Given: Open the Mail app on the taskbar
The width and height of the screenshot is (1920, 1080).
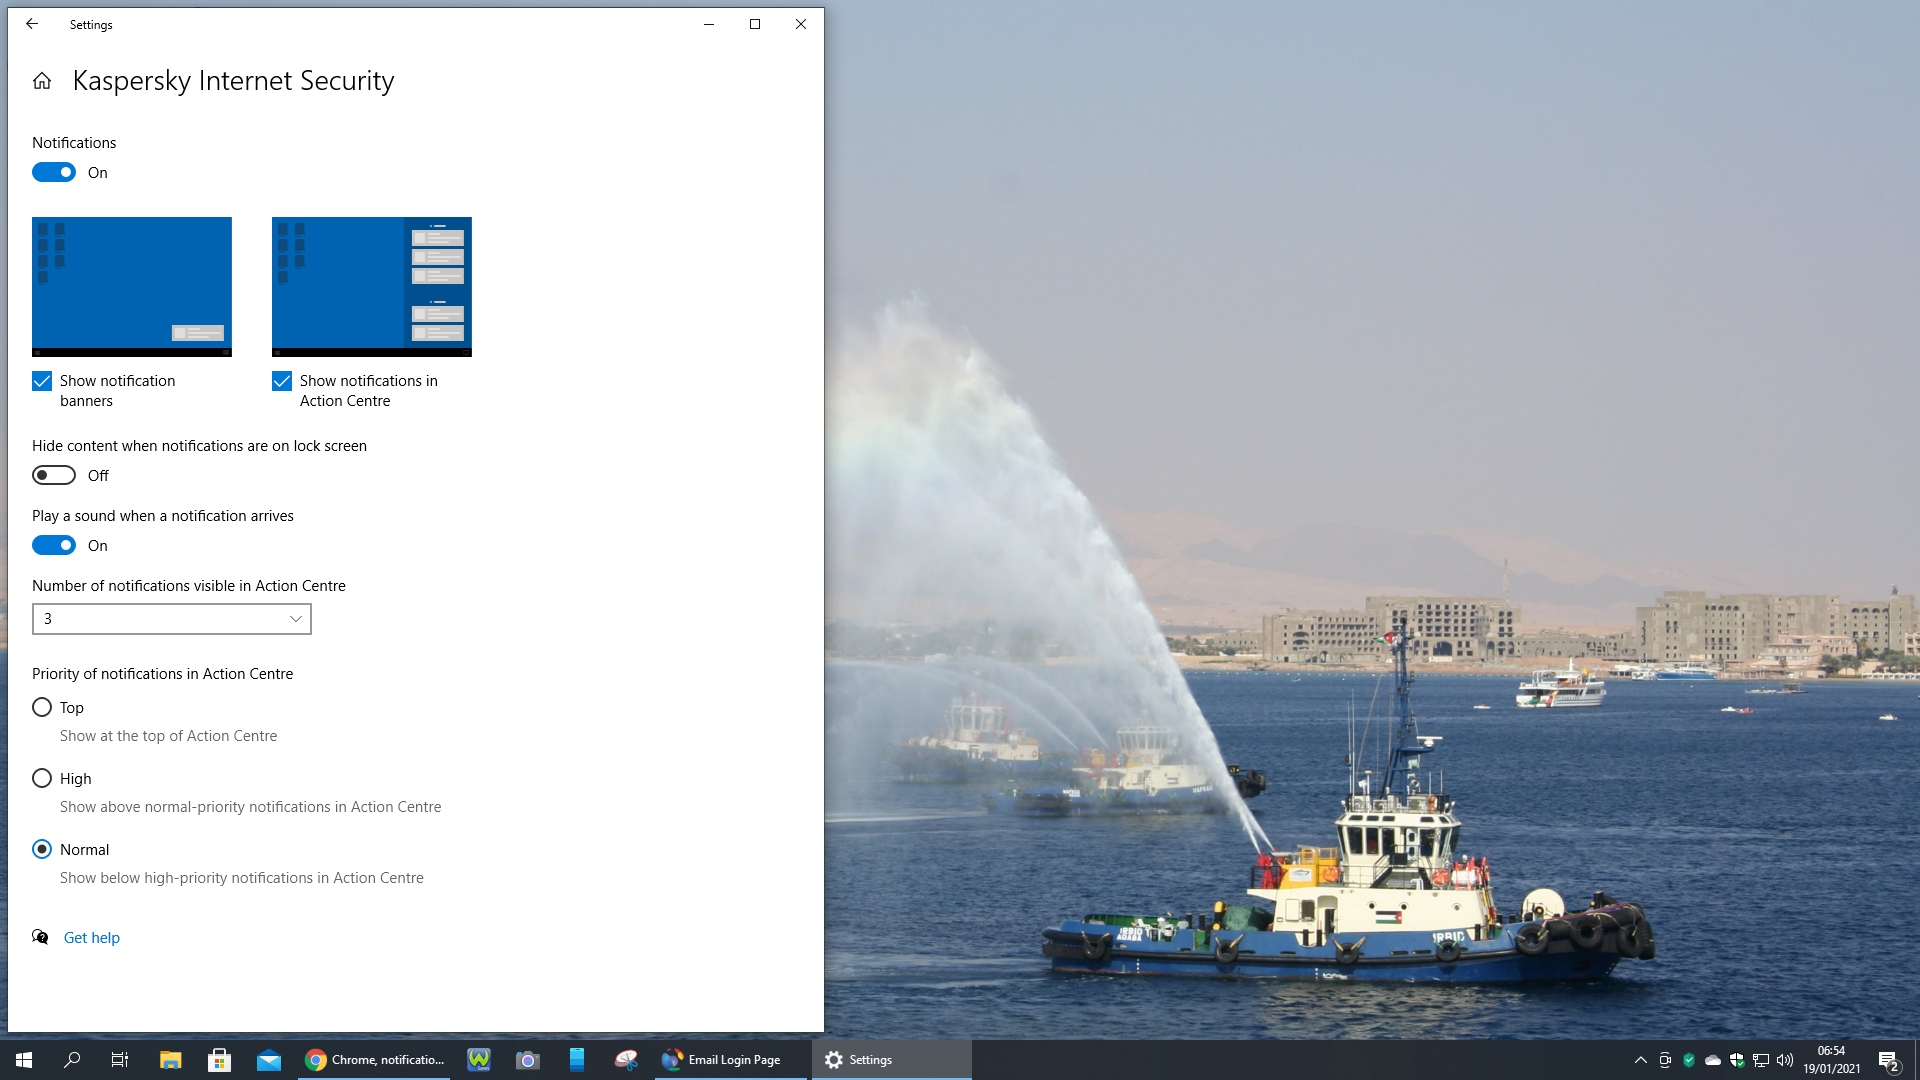Looking at the screenshot, I should 269,1060.
